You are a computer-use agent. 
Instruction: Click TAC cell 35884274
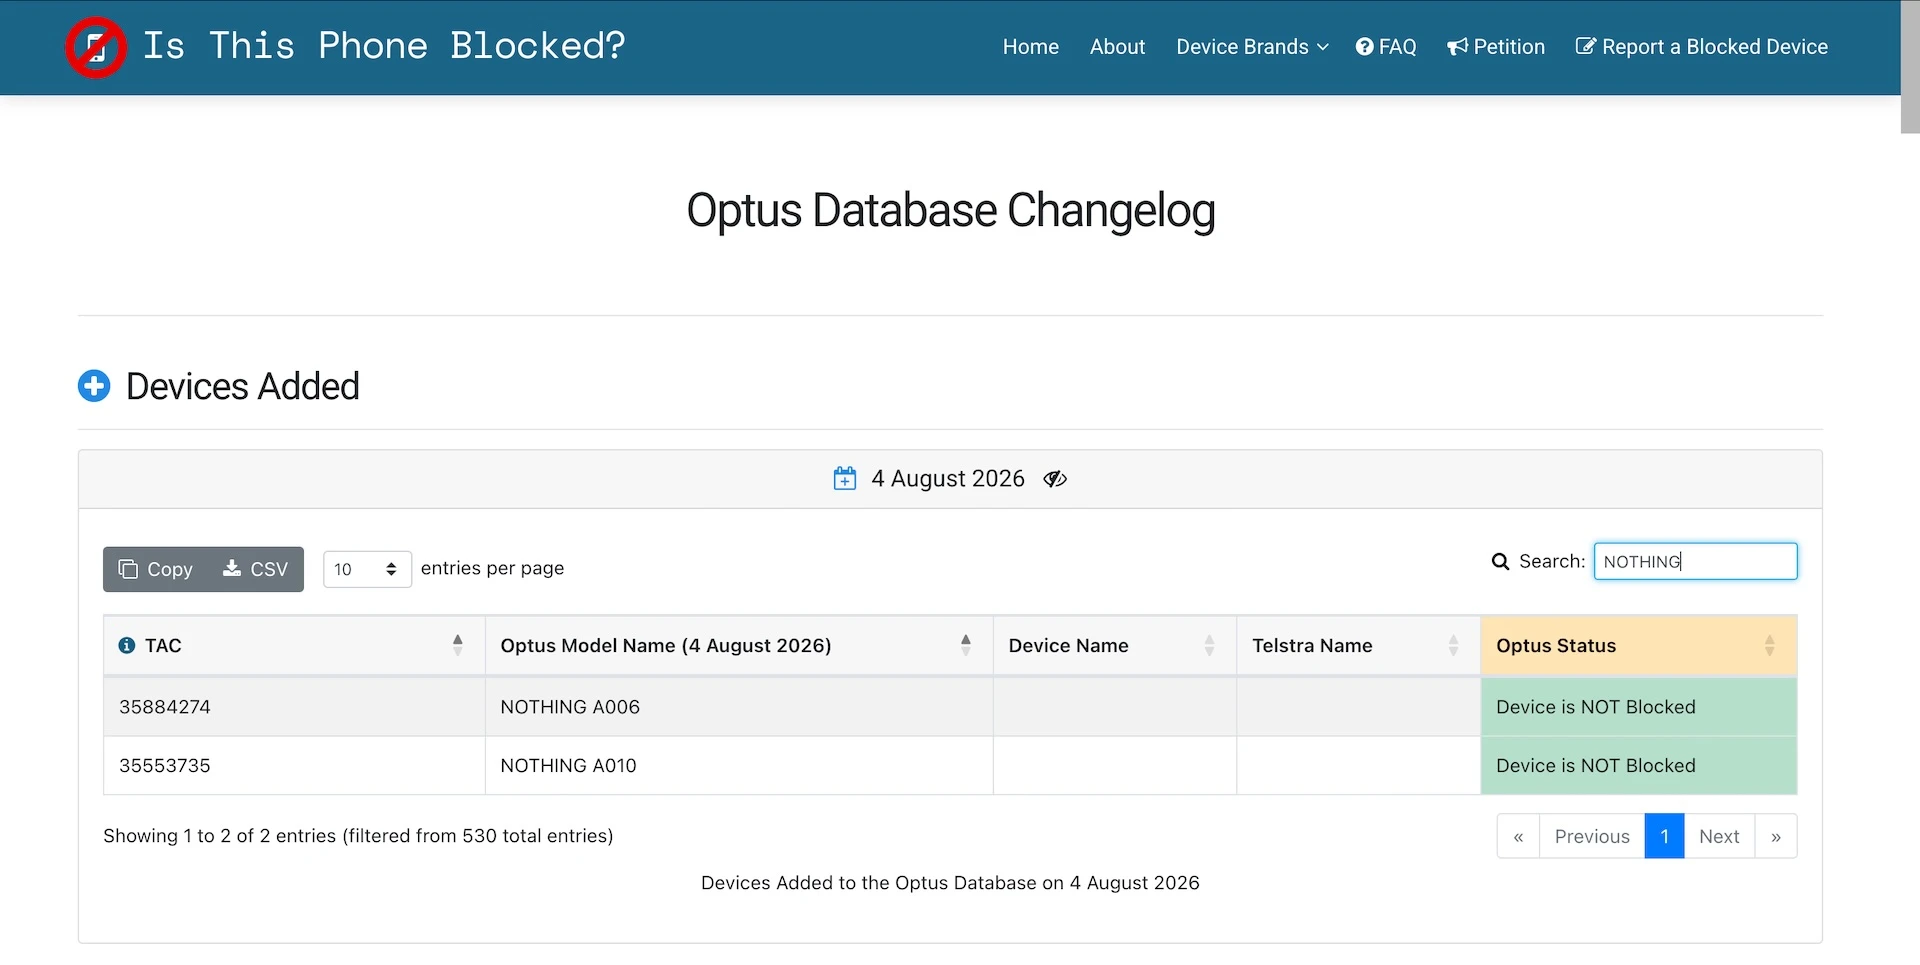(294, 707)
